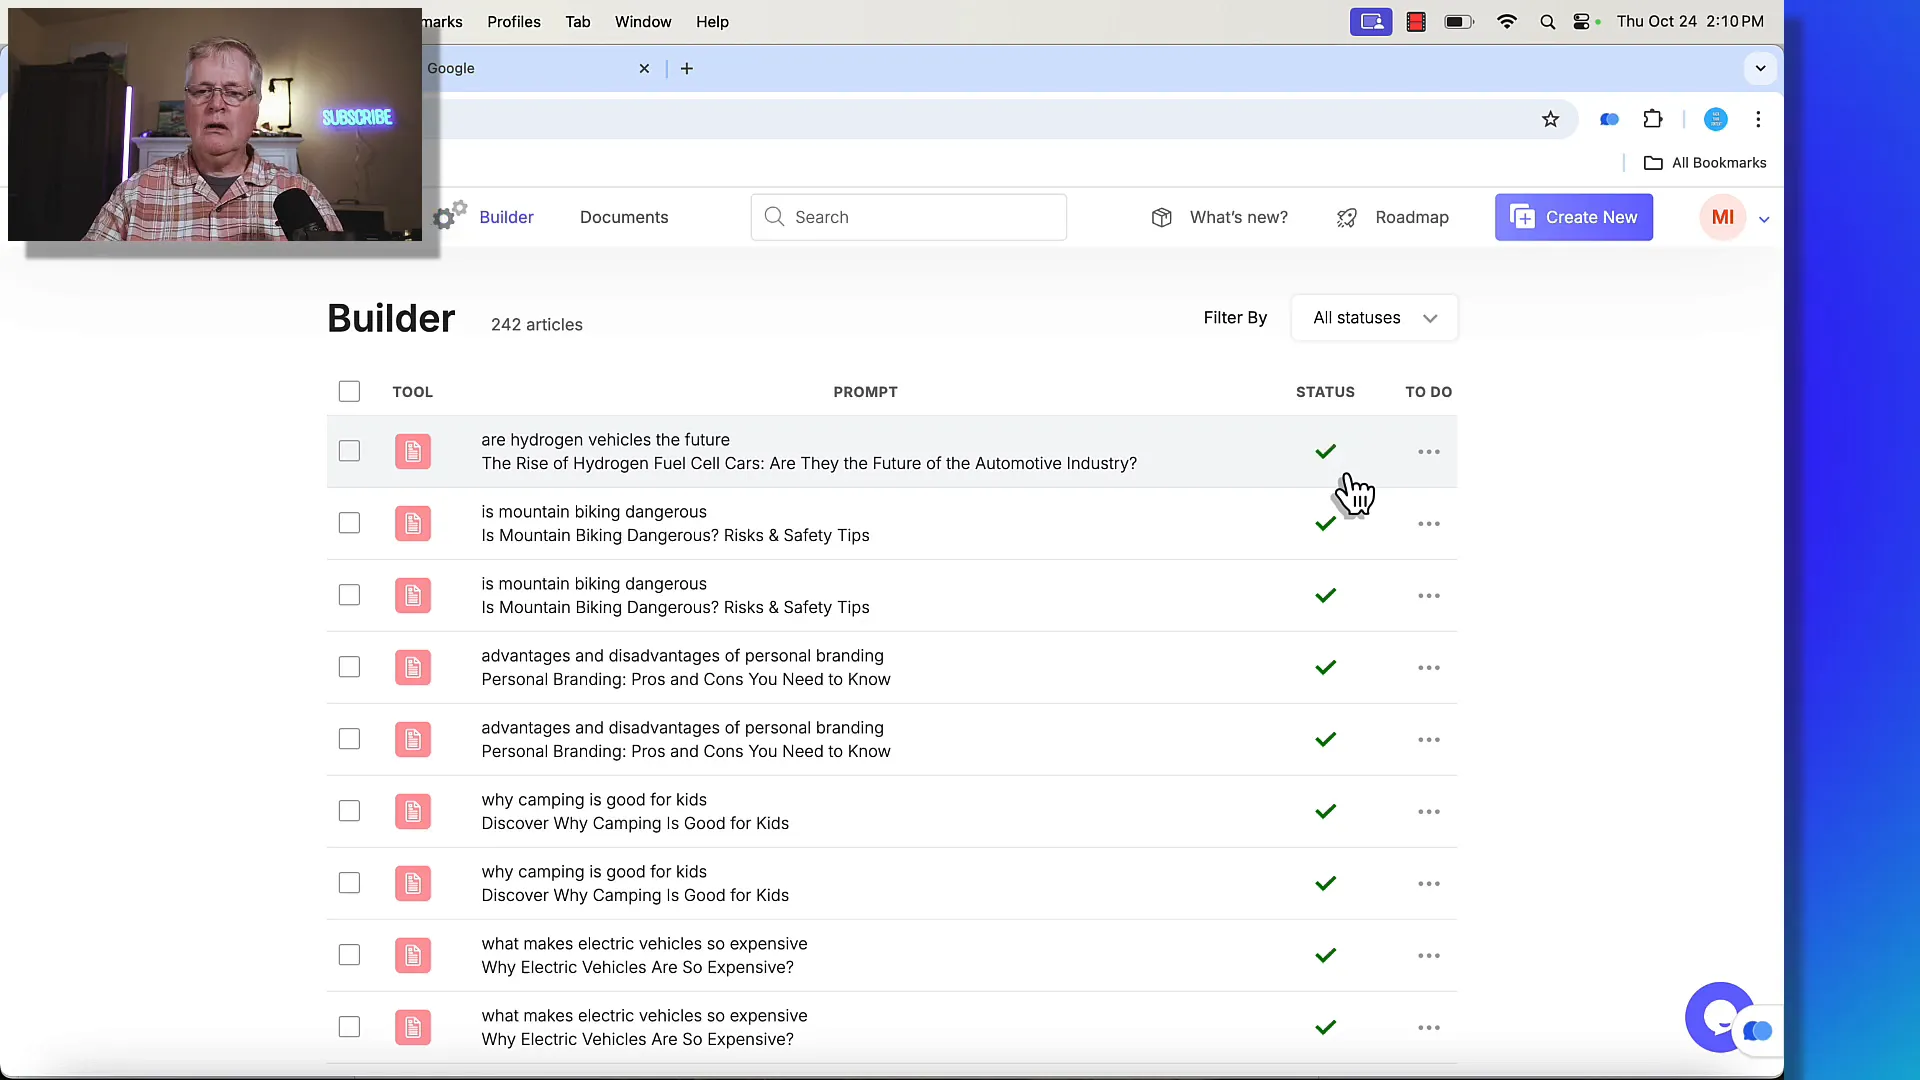Click the three-dots menu for camping article
Screen dimensions: 1920x1080
(1428, 811)
